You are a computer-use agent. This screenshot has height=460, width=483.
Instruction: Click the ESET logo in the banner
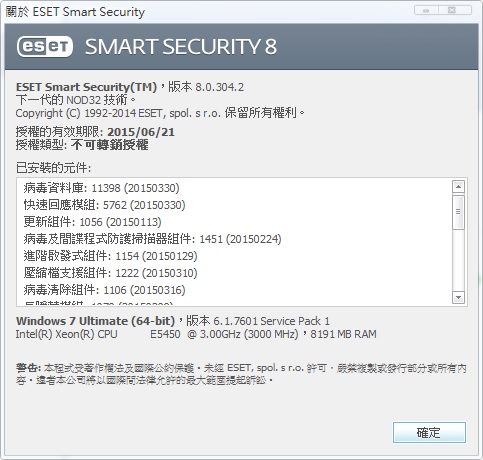[45, 47]
